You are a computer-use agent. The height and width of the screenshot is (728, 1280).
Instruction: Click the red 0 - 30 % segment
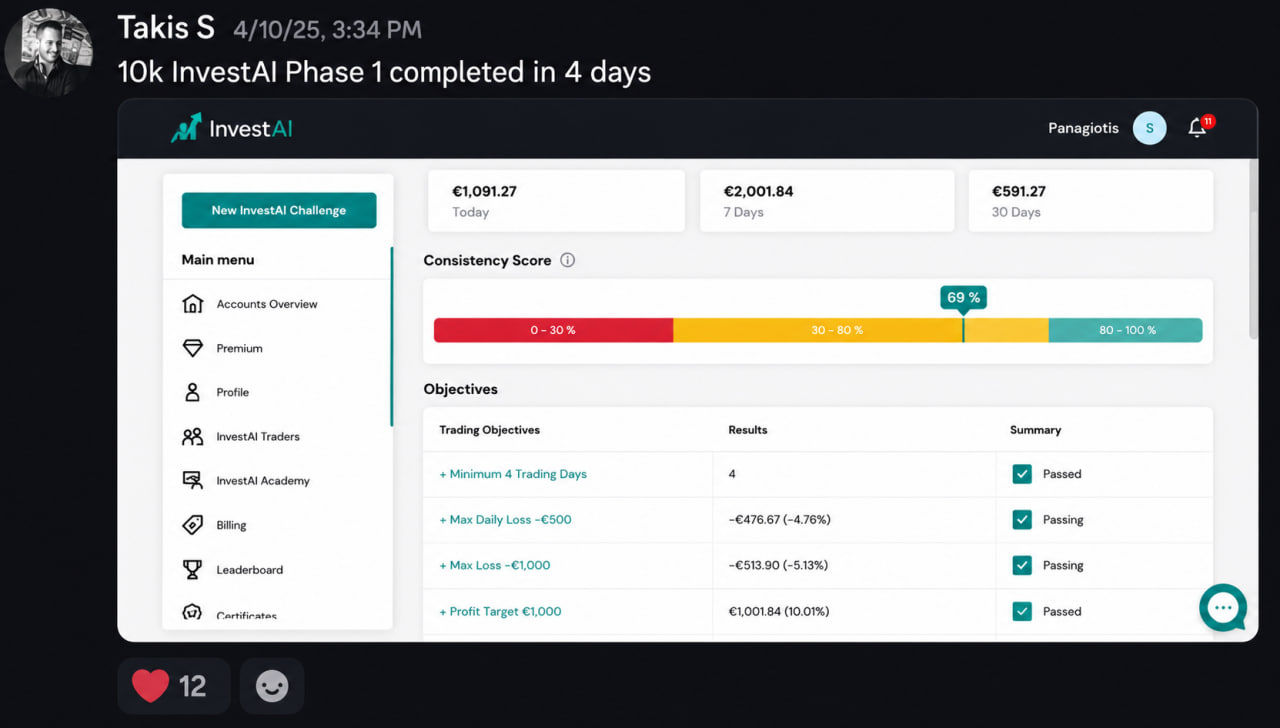[x=553, y=330]
